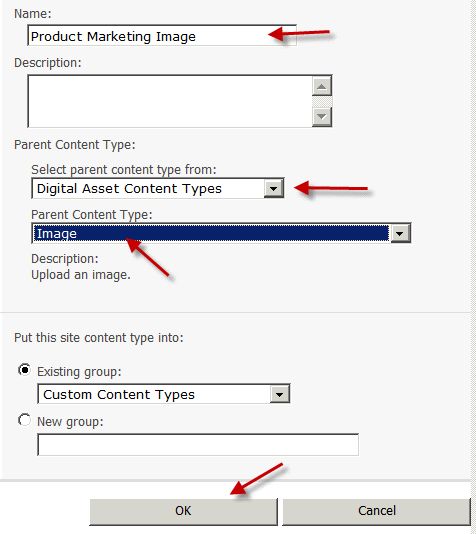Click the Existing group label text
The image size is (476, 534).
pyautogui.click(x=79, y=372)
